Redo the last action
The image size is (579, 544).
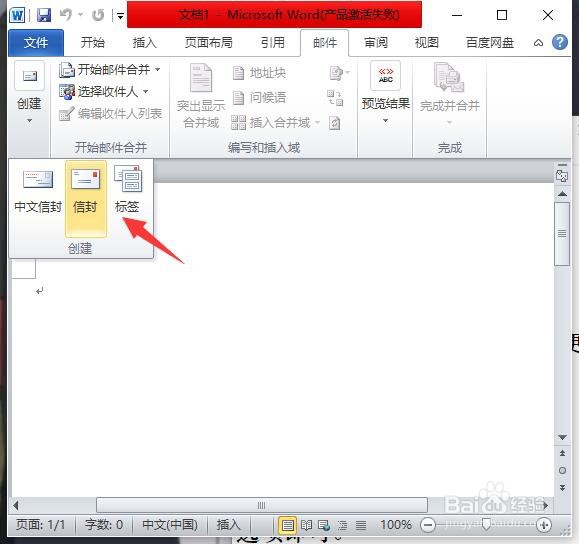[98, 15]
